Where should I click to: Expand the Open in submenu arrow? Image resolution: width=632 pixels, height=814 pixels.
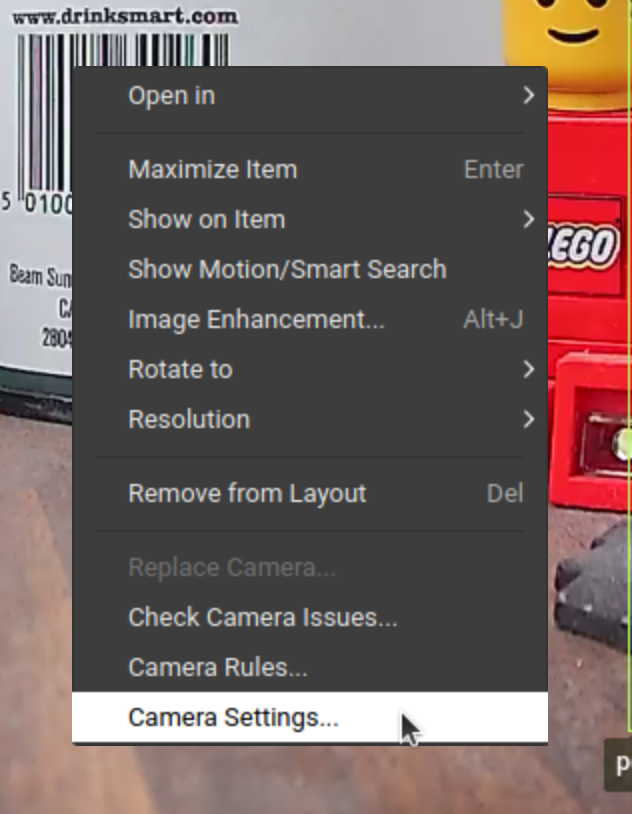pyautogui.click(x=528, y=96)
